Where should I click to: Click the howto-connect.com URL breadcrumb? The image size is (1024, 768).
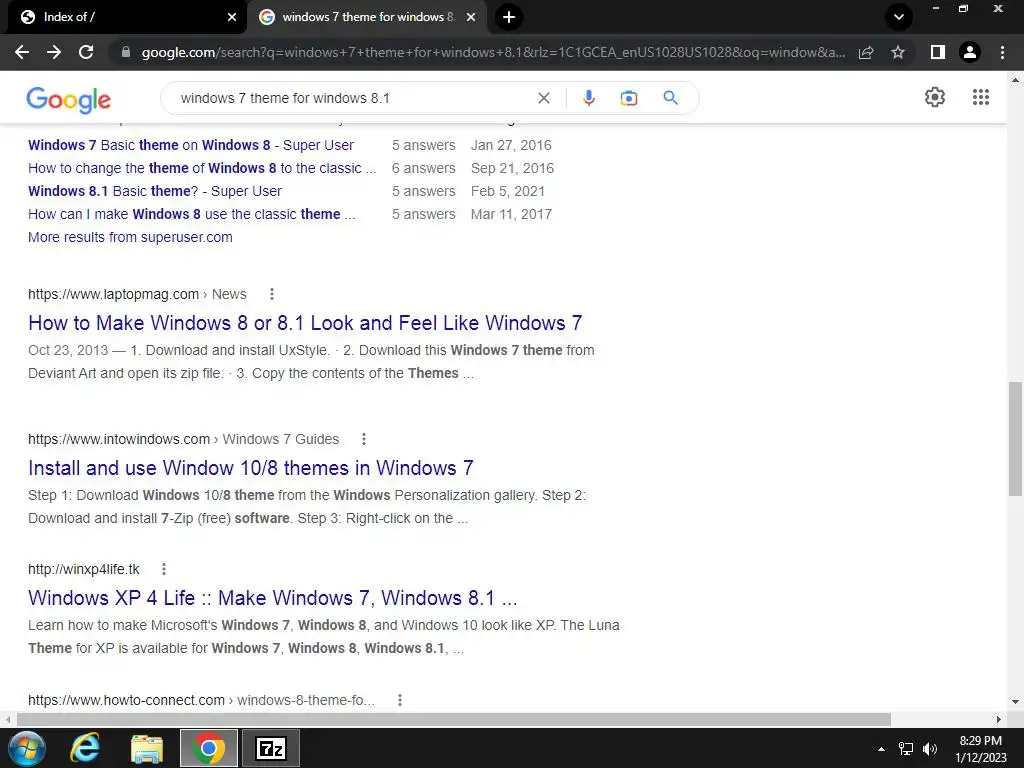(201, 700)
